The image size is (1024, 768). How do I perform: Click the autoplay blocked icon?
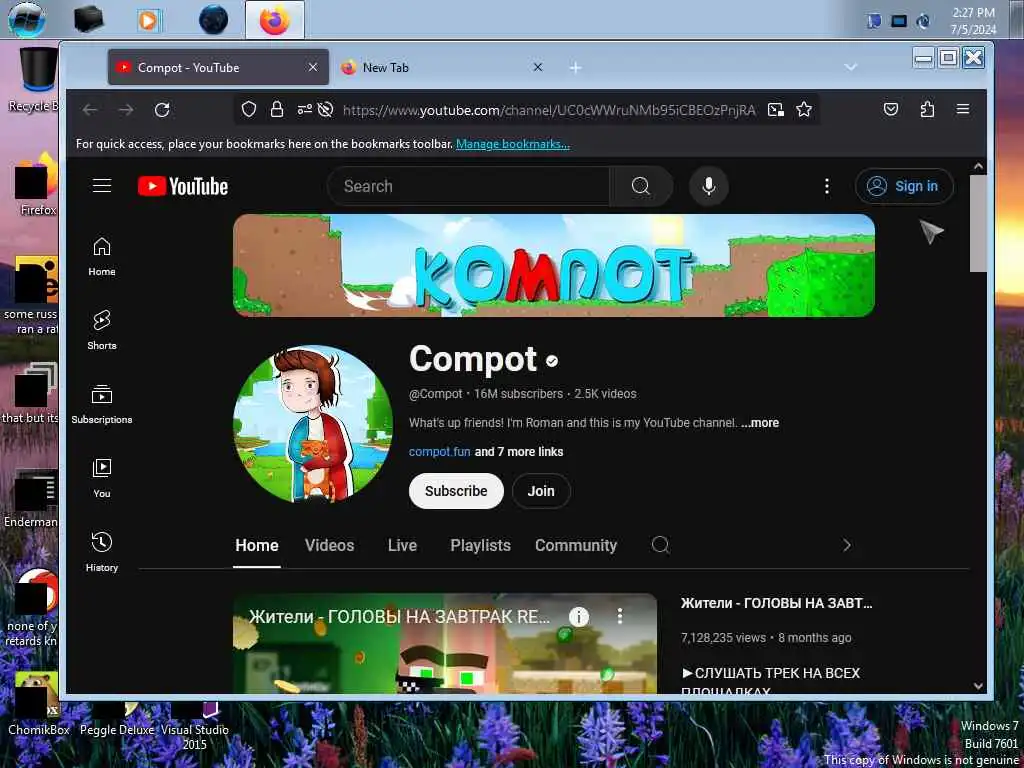pyautogui.click(x=325, y=110)
